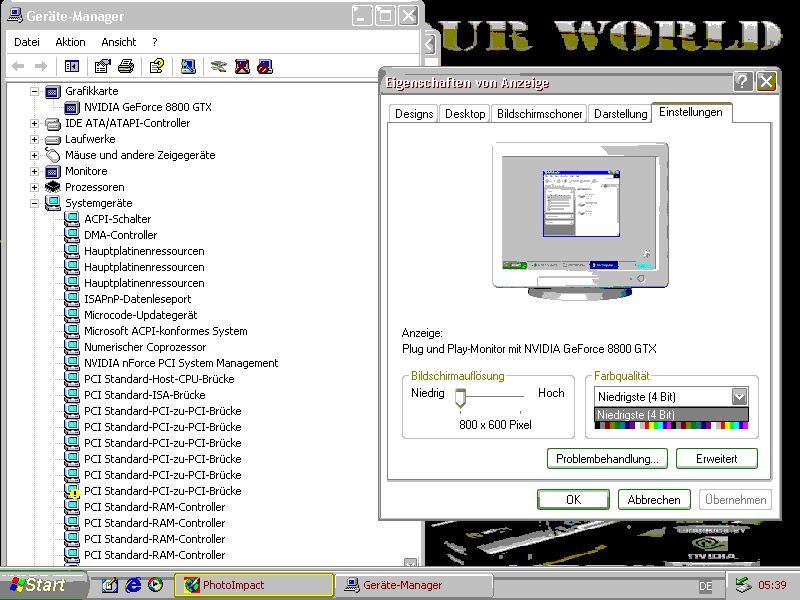Open the Aktion menu

tap(70, 42)
